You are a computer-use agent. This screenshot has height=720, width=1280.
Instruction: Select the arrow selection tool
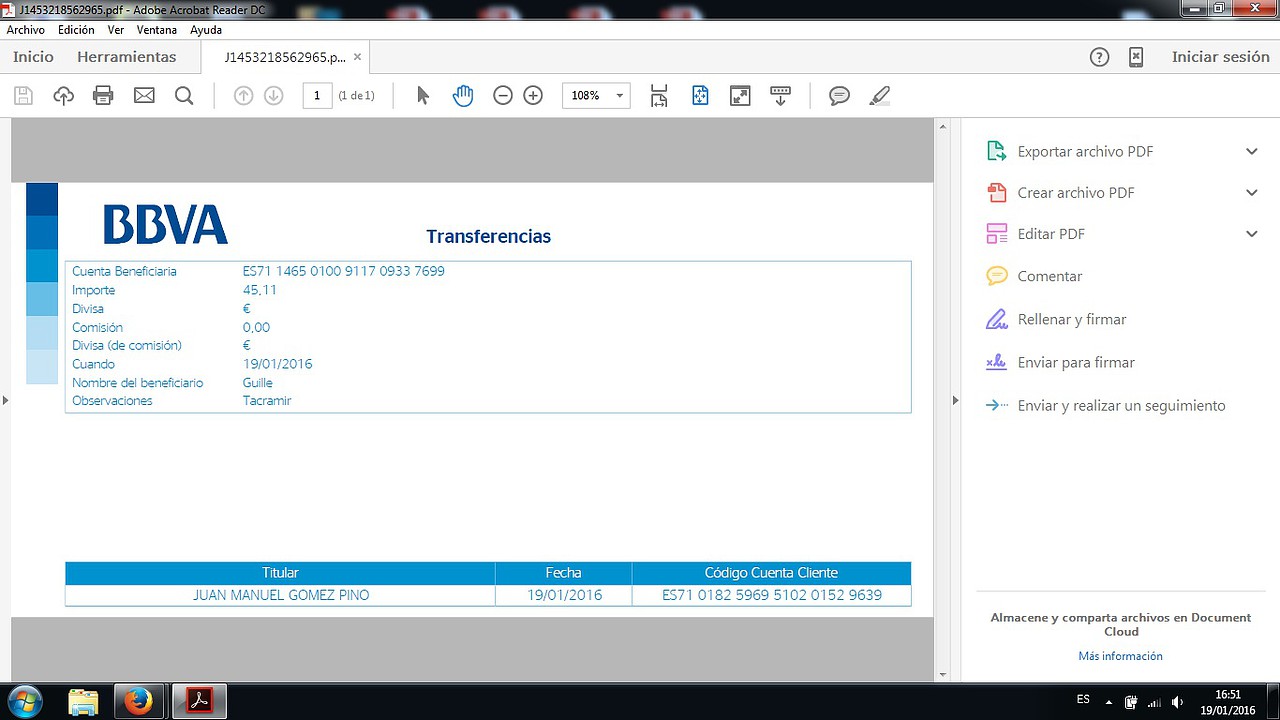tap(423, 96)
